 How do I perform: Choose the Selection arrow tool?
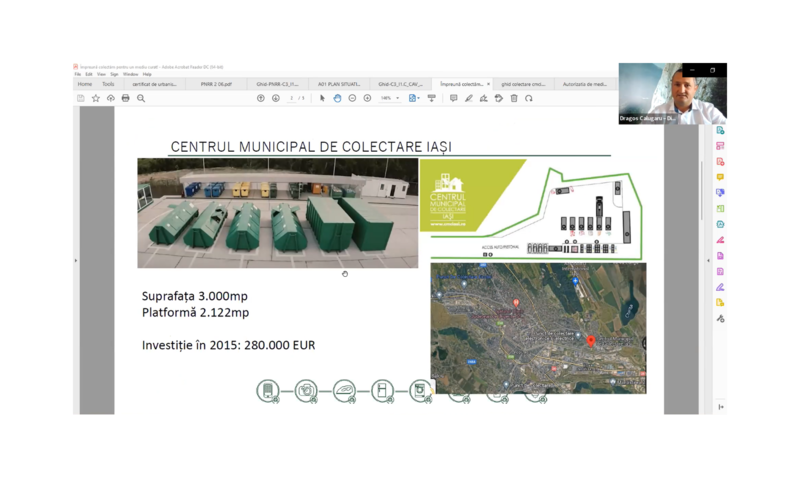click(322, 98)
